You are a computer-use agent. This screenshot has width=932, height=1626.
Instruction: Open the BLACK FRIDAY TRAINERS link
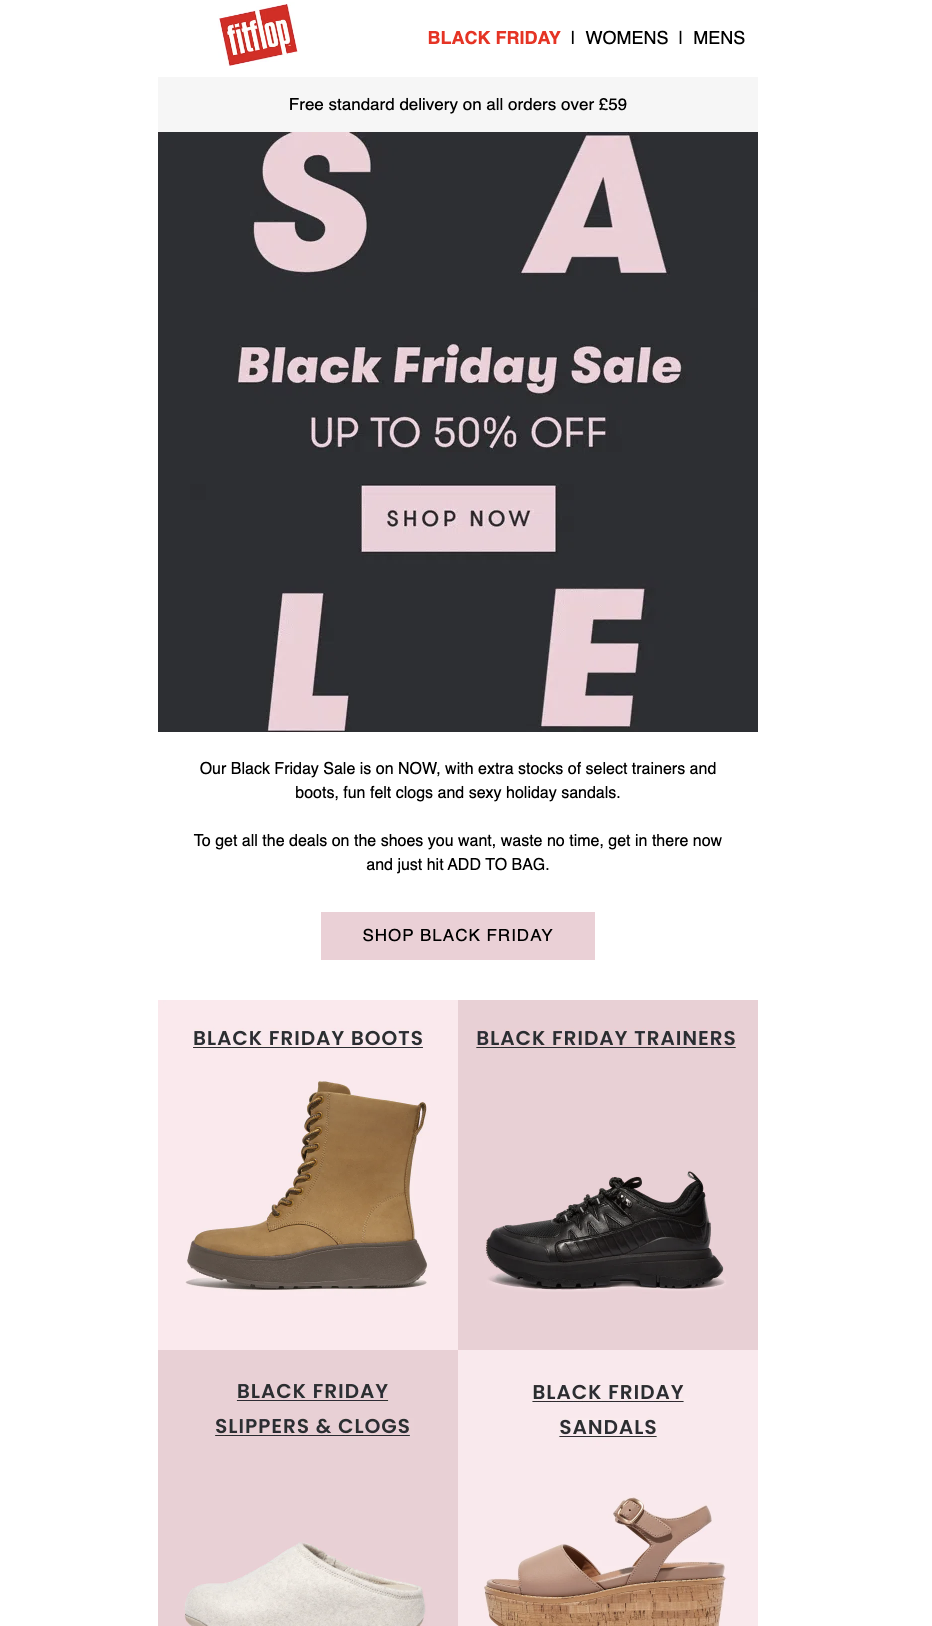tap(606, 1038)
